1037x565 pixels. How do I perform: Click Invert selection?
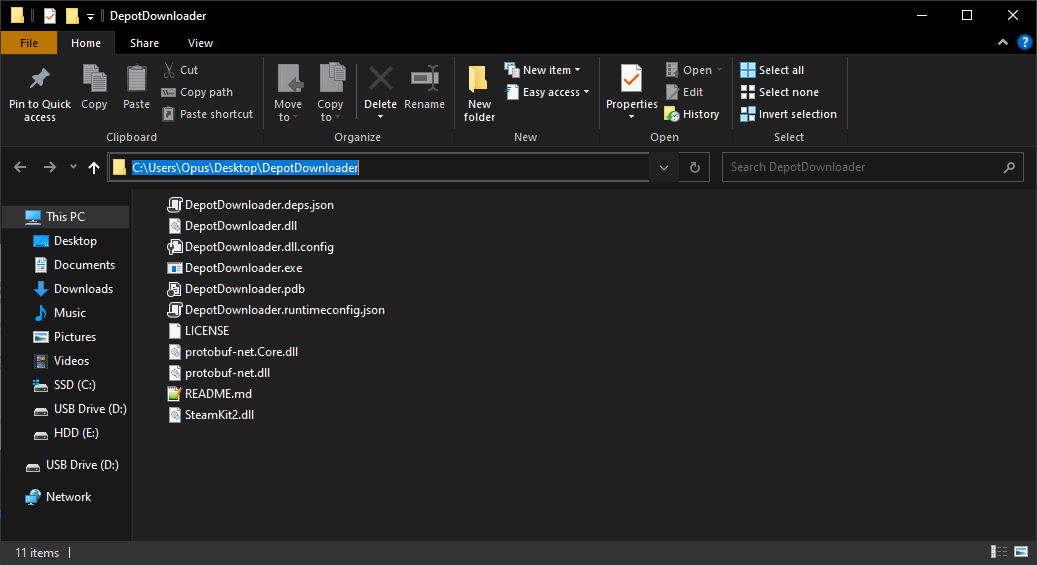pyautogui.click(x=788, y=114)
